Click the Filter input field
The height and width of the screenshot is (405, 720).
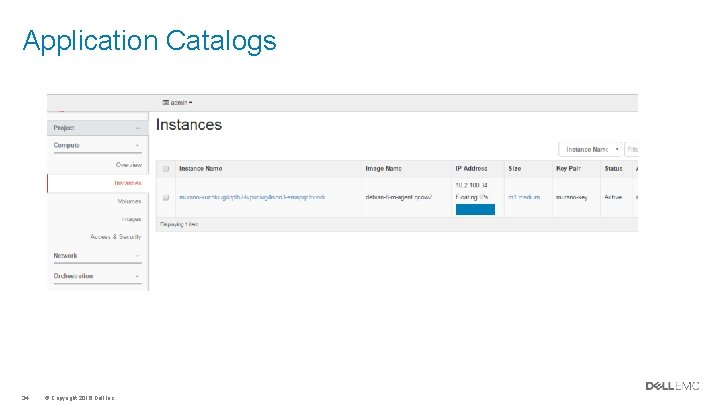(632, 149)
